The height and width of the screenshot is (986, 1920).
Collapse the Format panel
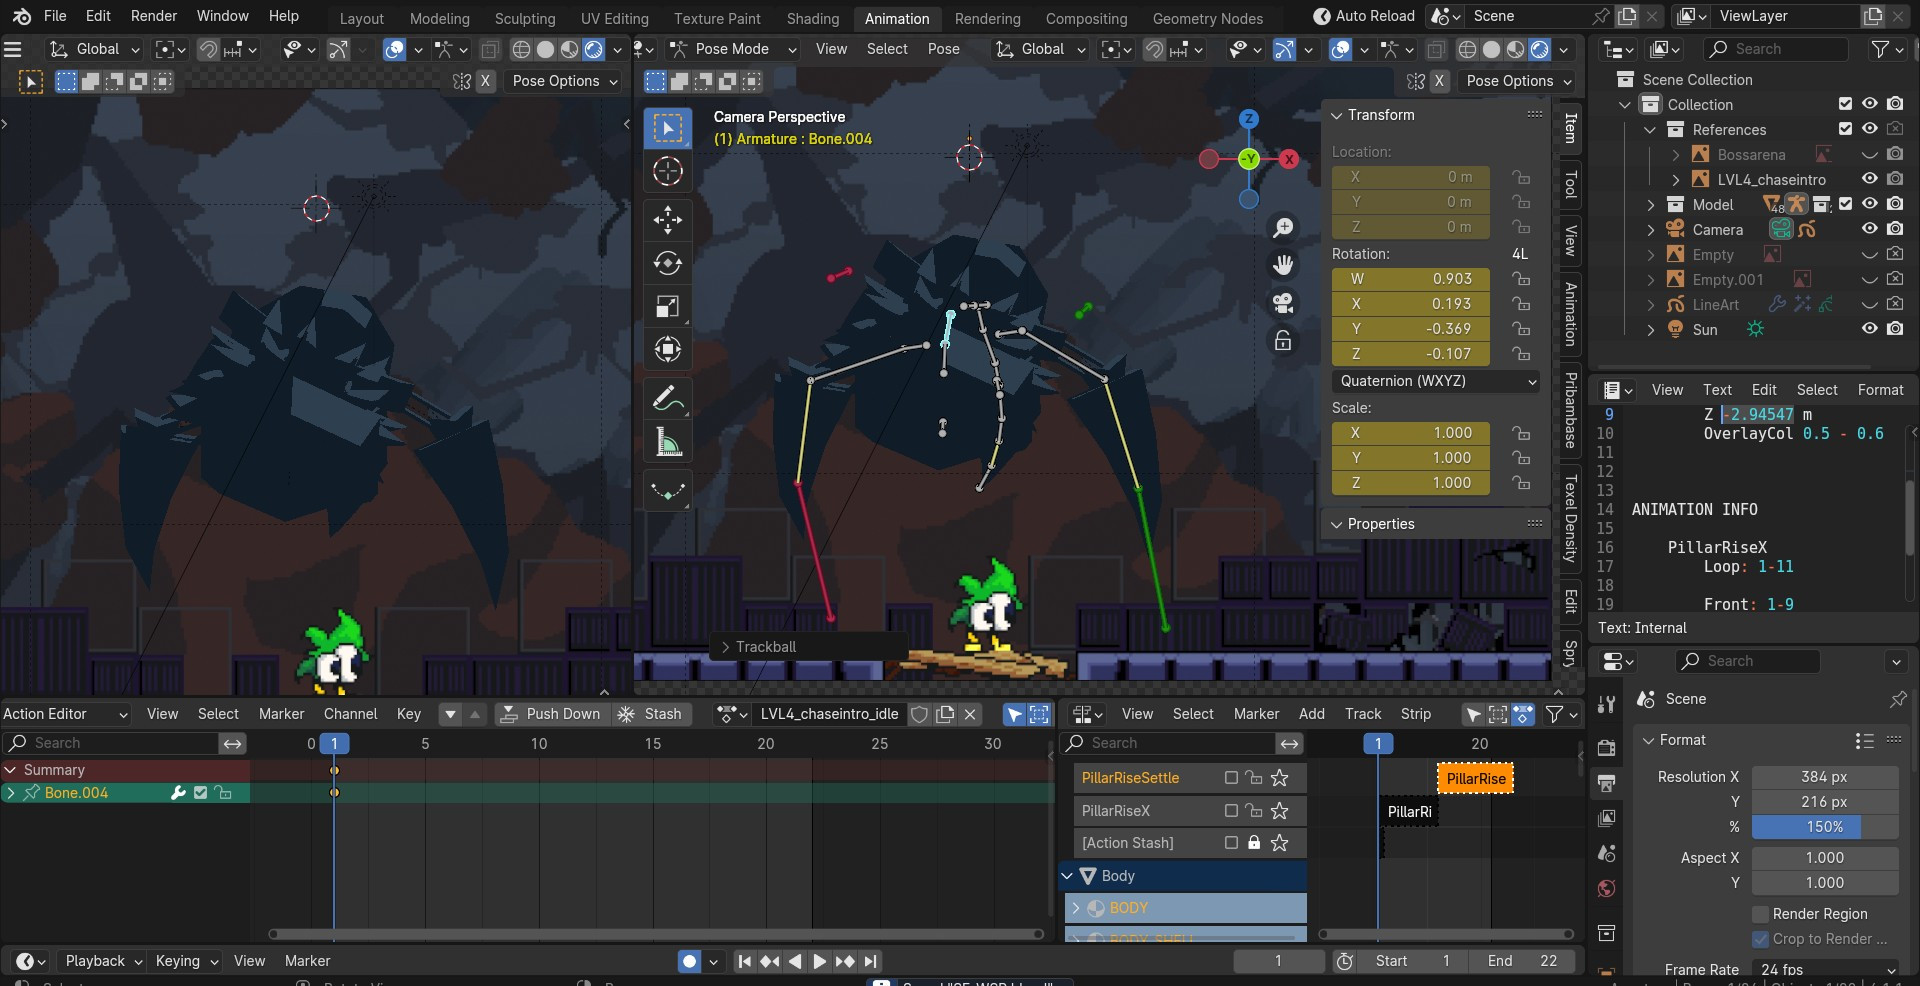pyautogui.click(x=1648, y=740)
